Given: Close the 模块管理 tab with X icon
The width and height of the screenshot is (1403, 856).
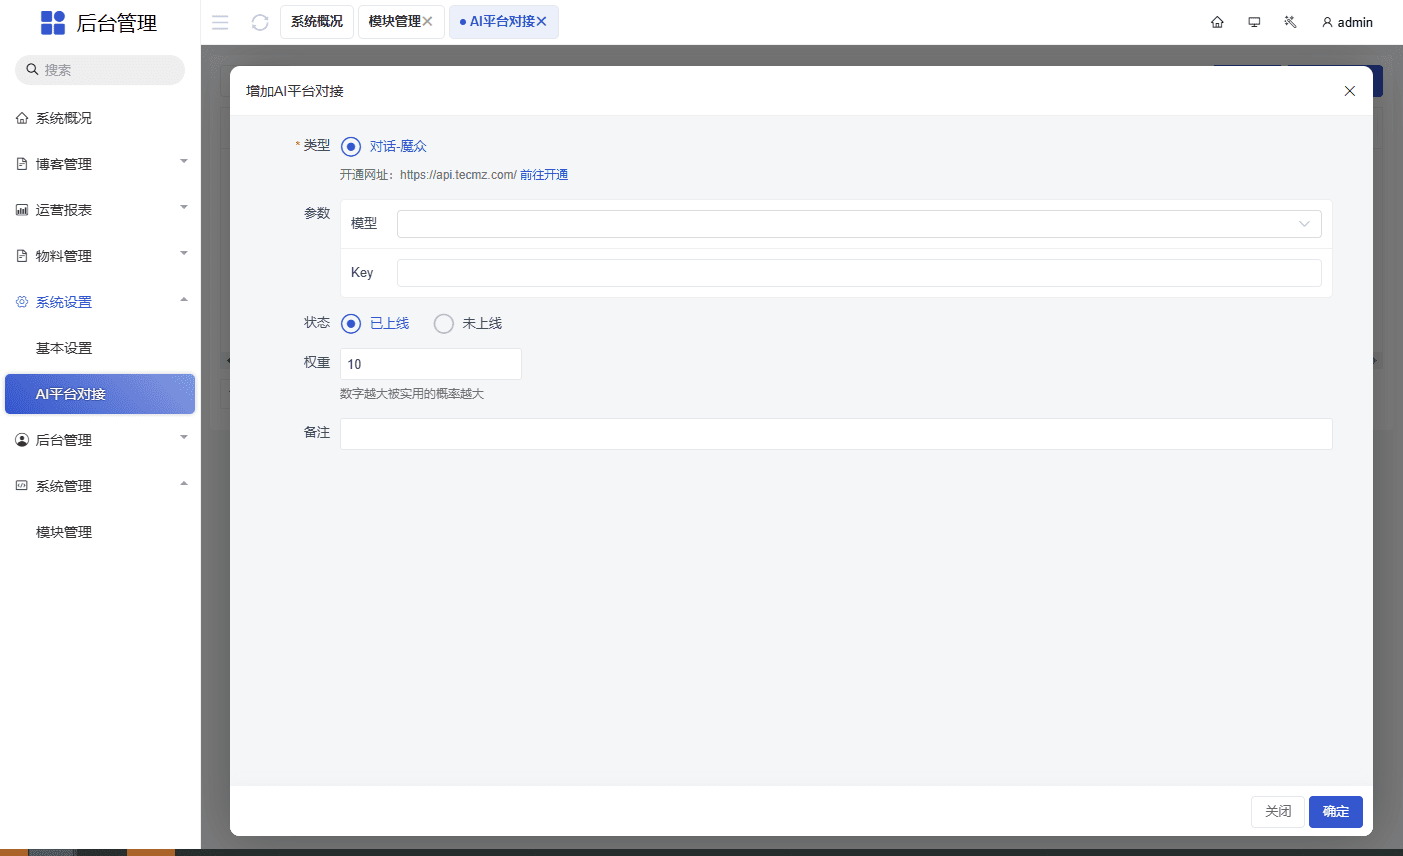Looking at the screenshot, I should coord(427,21).
